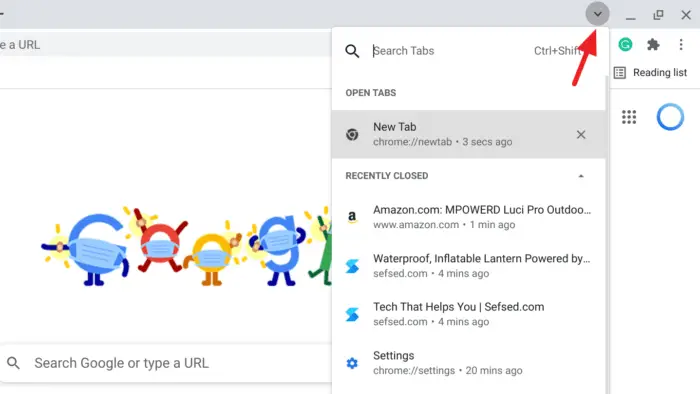Open the Grammarly extension icon
Image resolution: width=700 pixels, height=394 pixels.
625,44
